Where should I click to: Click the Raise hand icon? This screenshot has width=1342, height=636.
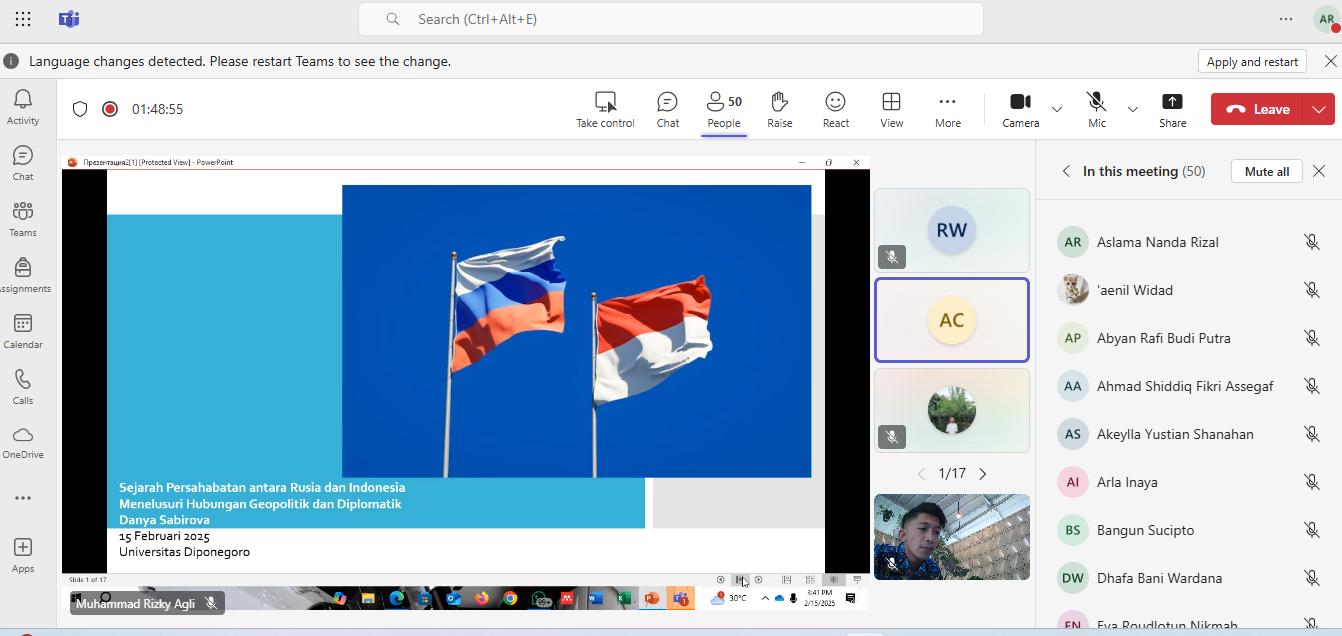pyautogui.click(x=779, y=109)
